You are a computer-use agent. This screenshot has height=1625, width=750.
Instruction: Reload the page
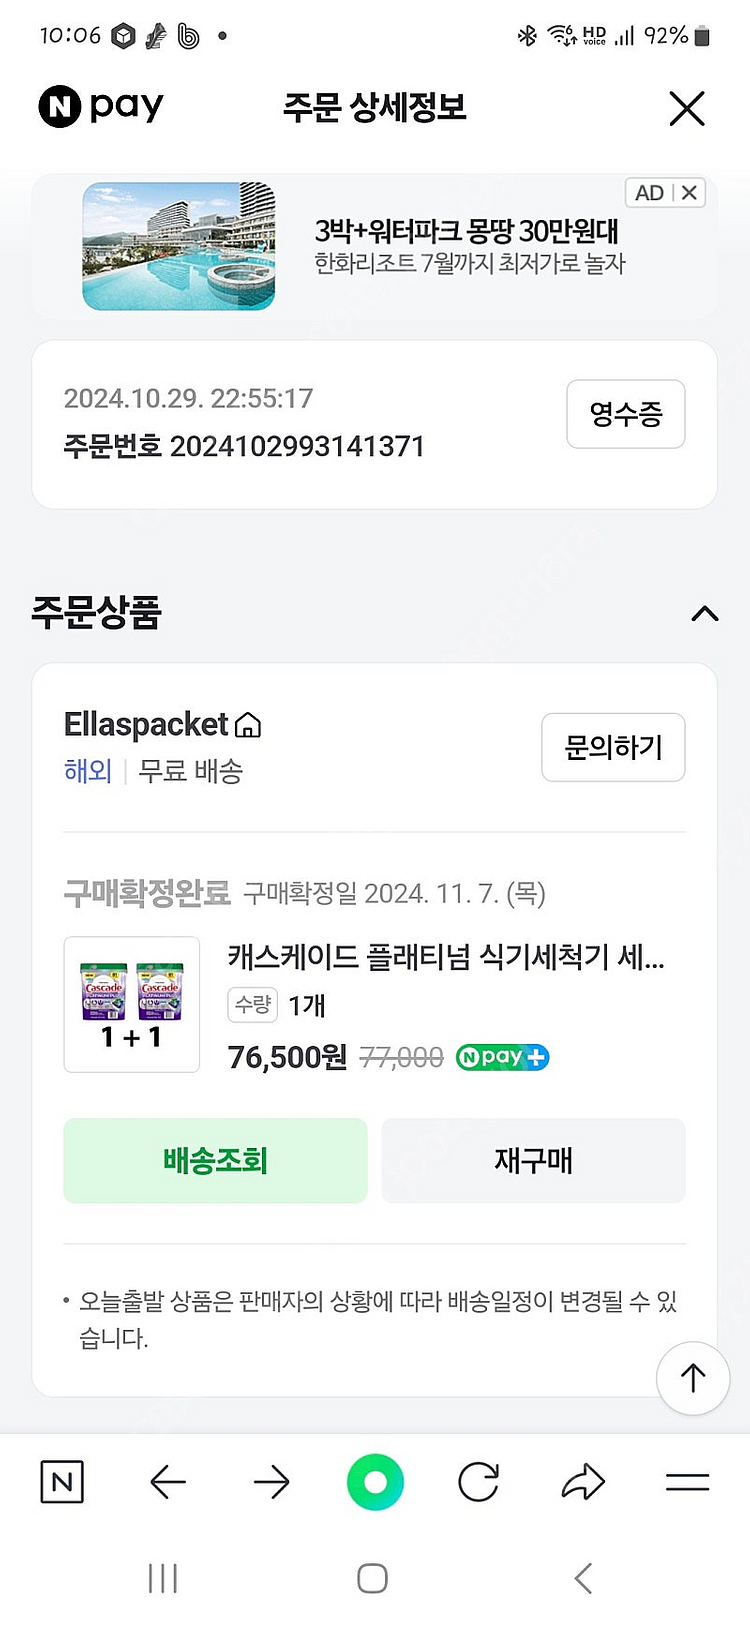coord(478,1481)
